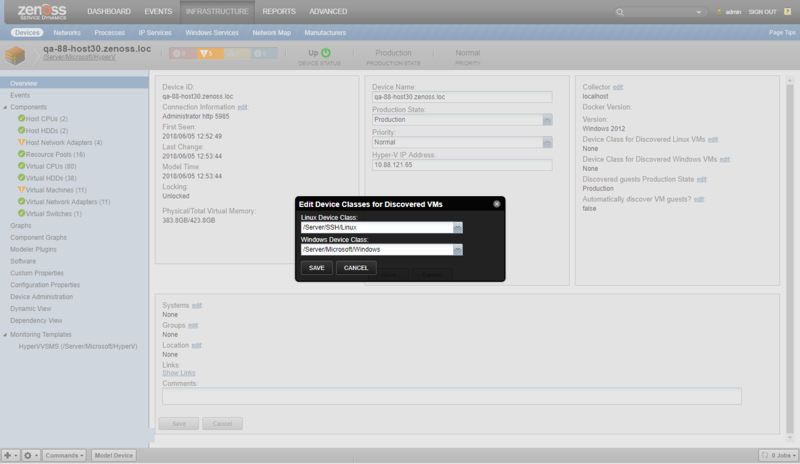Click the Device Name input field

tap(462, 96)
